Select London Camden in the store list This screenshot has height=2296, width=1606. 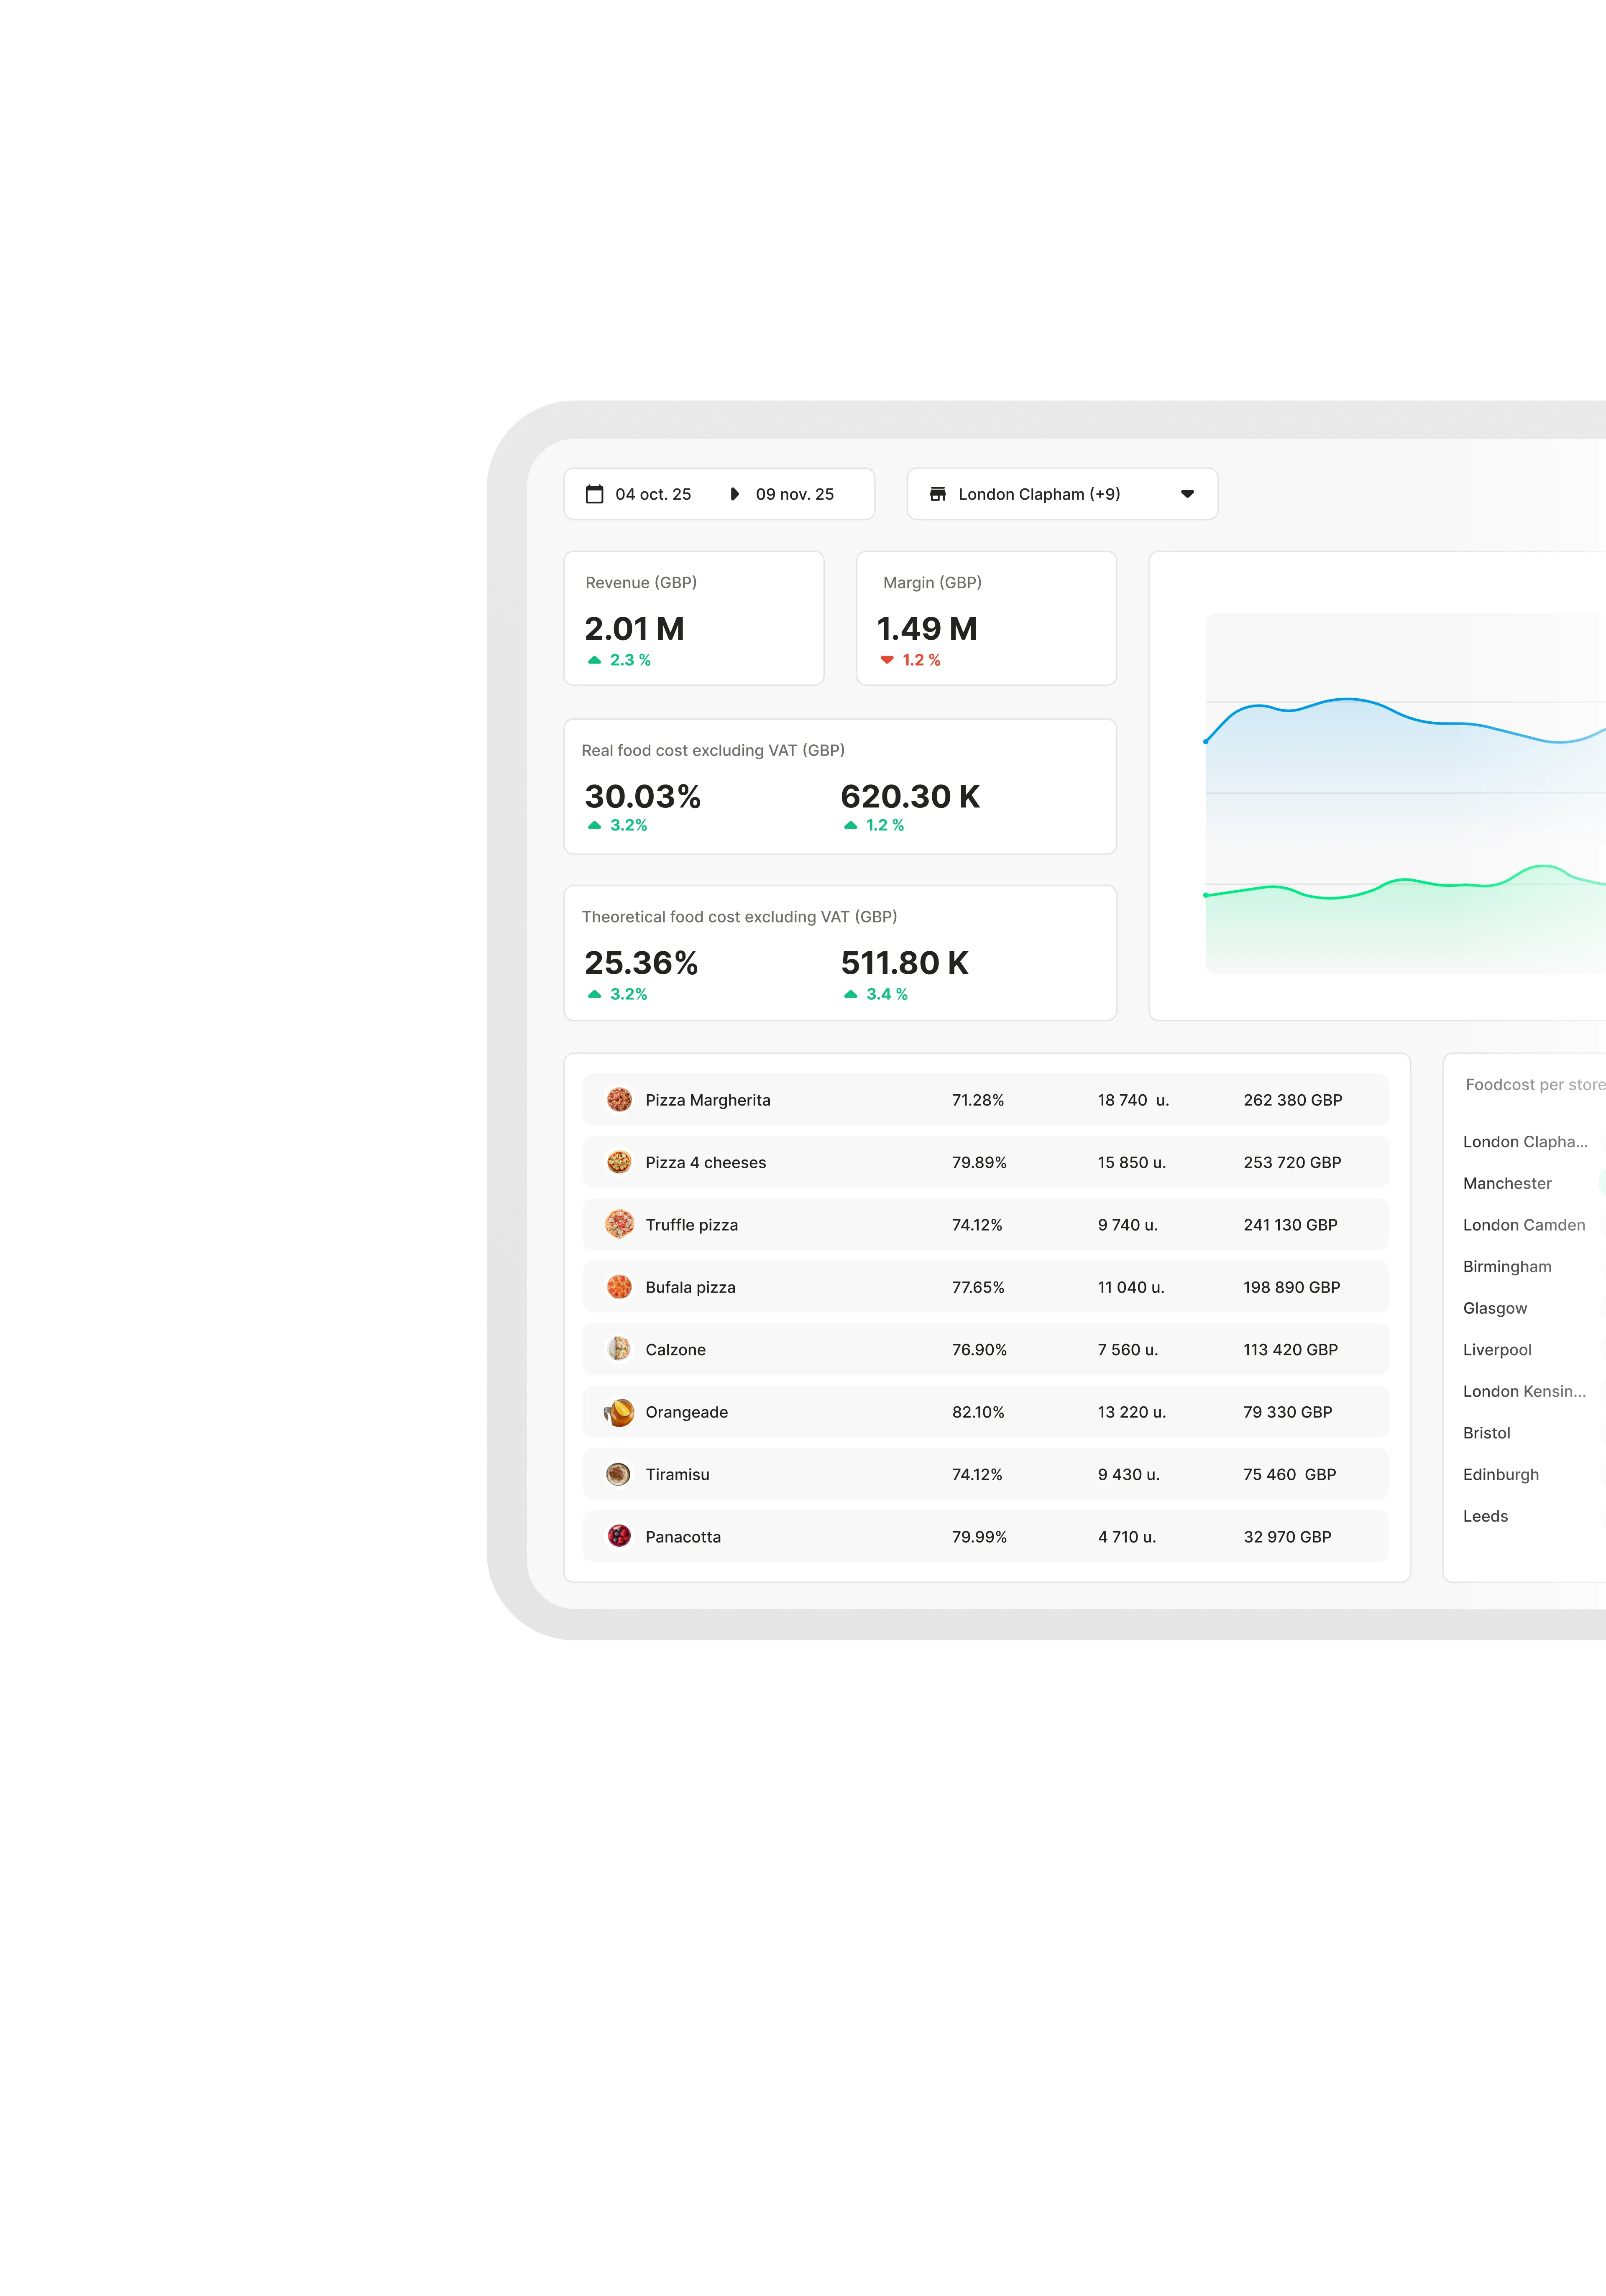(1524, 1225)
